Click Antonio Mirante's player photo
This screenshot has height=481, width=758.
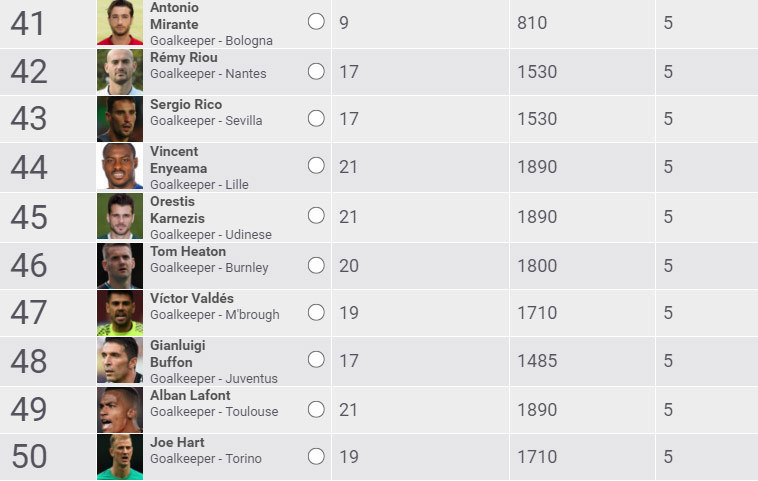120,22
